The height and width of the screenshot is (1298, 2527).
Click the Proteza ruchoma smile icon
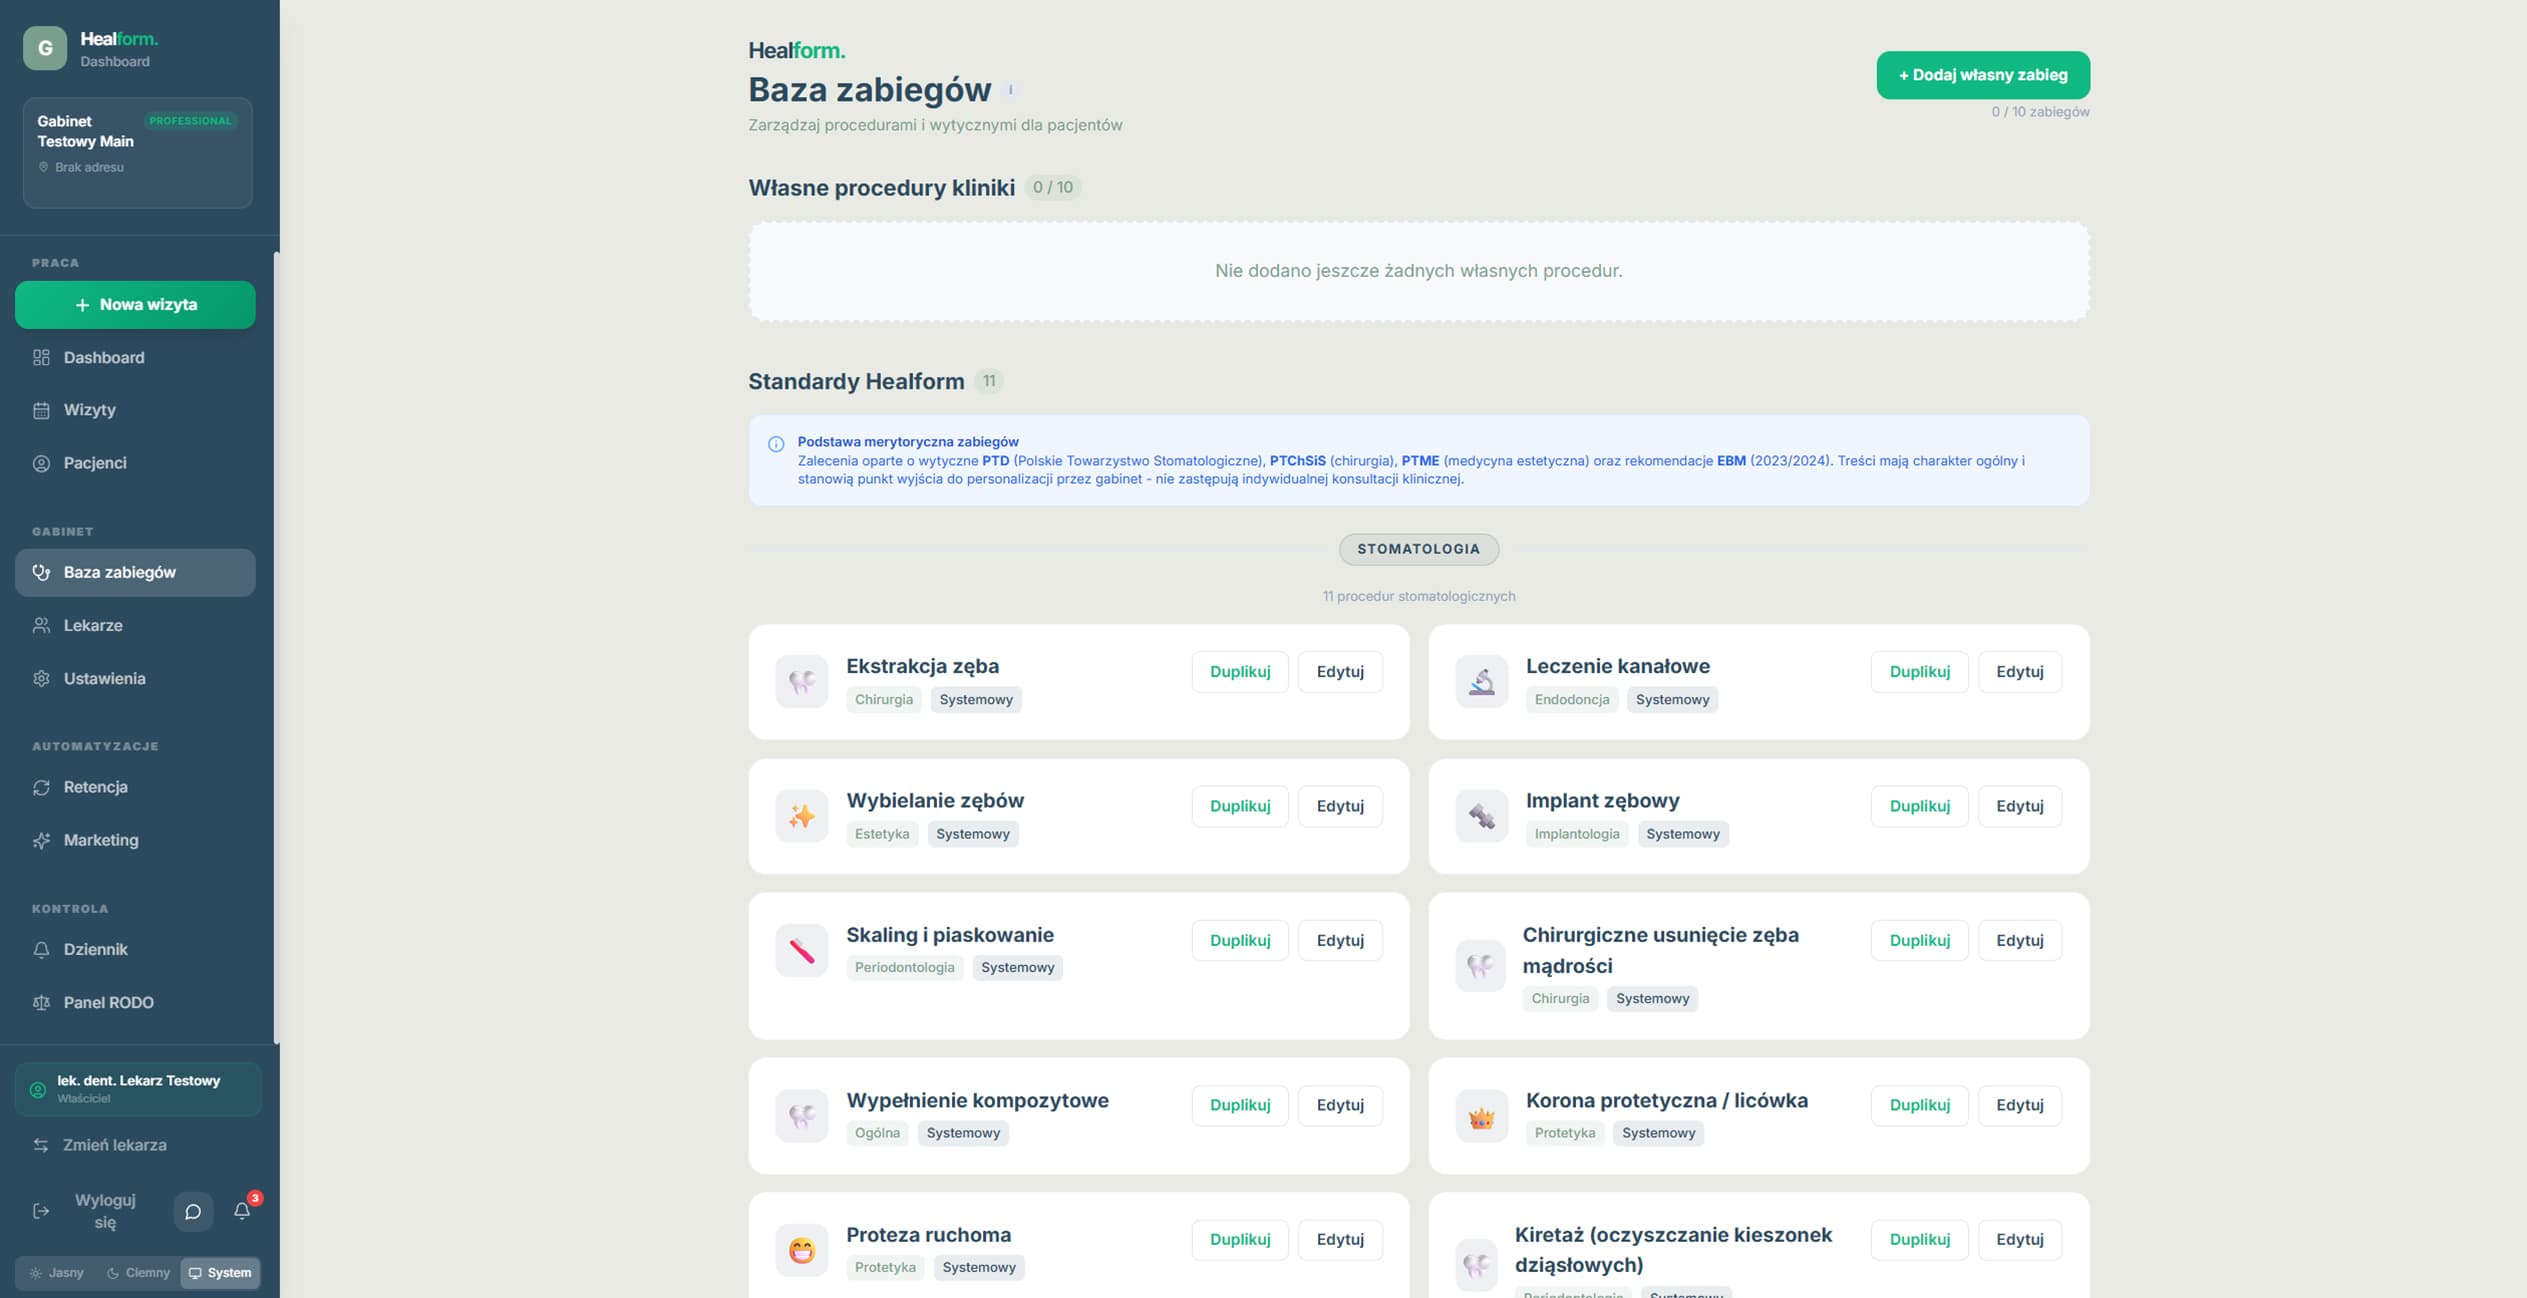802,1250
